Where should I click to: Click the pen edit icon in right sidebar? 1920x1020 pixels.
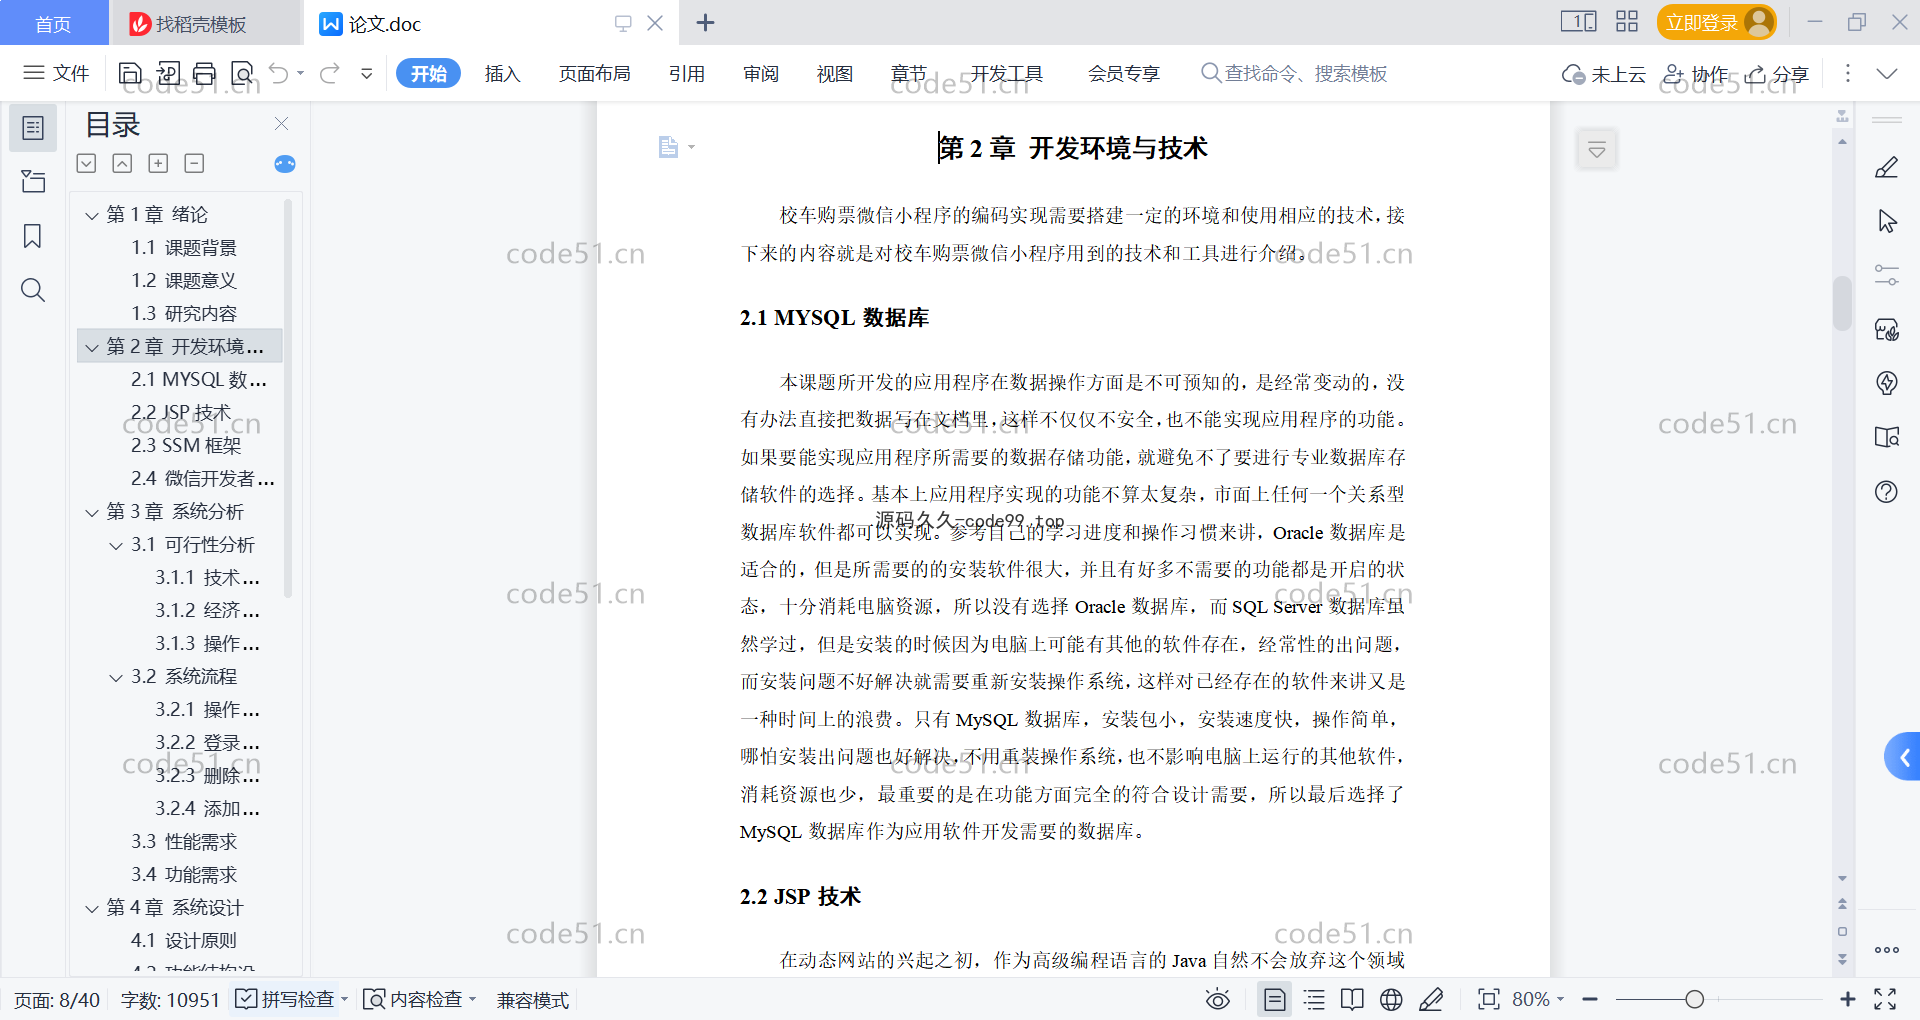[x=1886, y=167]
